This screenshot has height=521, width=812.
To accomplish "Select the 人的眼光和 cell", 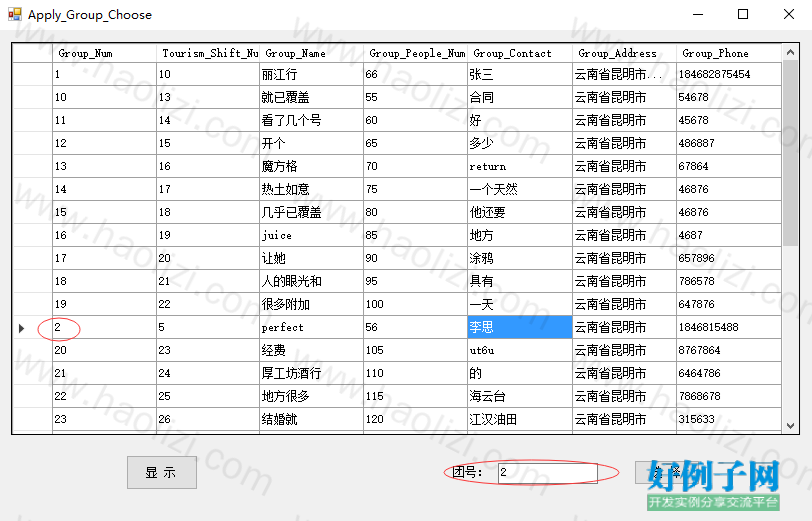I will (312, 281).
